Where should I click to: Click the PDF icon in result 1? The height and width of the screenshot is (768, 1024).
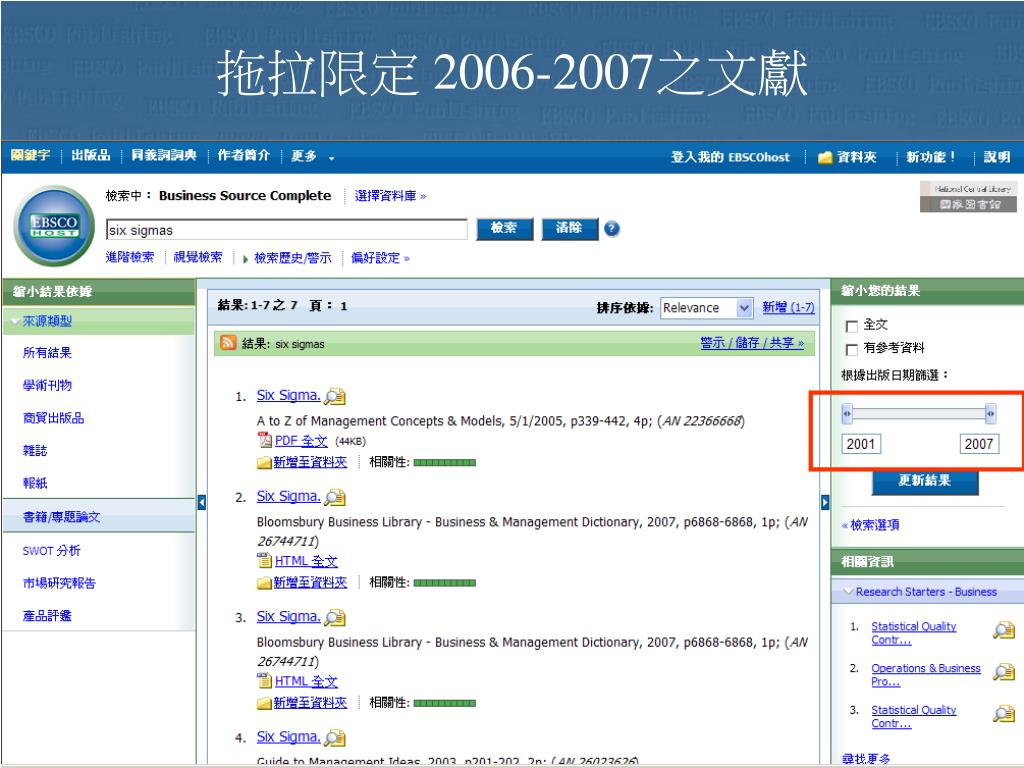coord(264,440)
